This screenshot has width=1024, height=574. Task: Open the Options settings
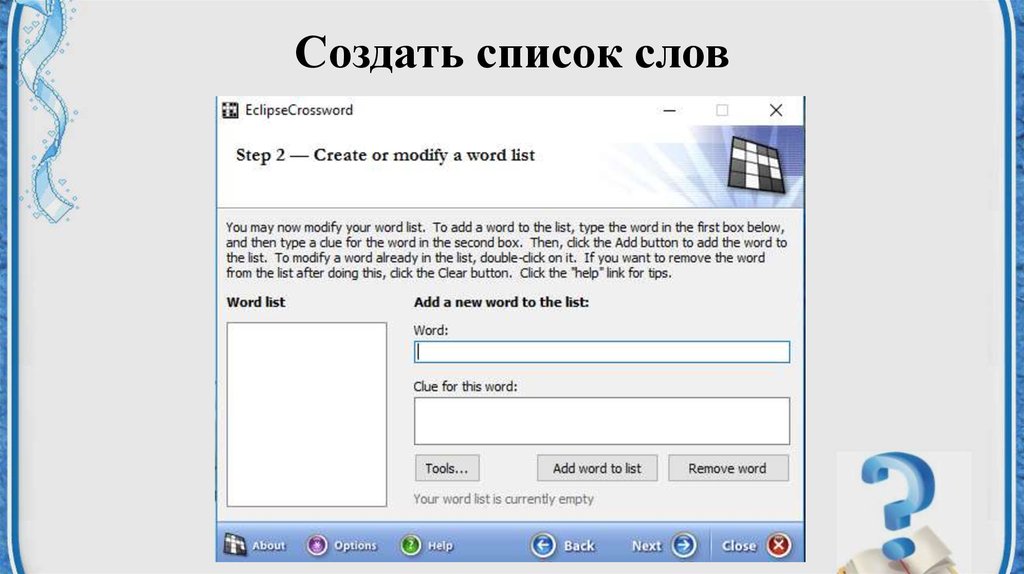pos(342,545)
